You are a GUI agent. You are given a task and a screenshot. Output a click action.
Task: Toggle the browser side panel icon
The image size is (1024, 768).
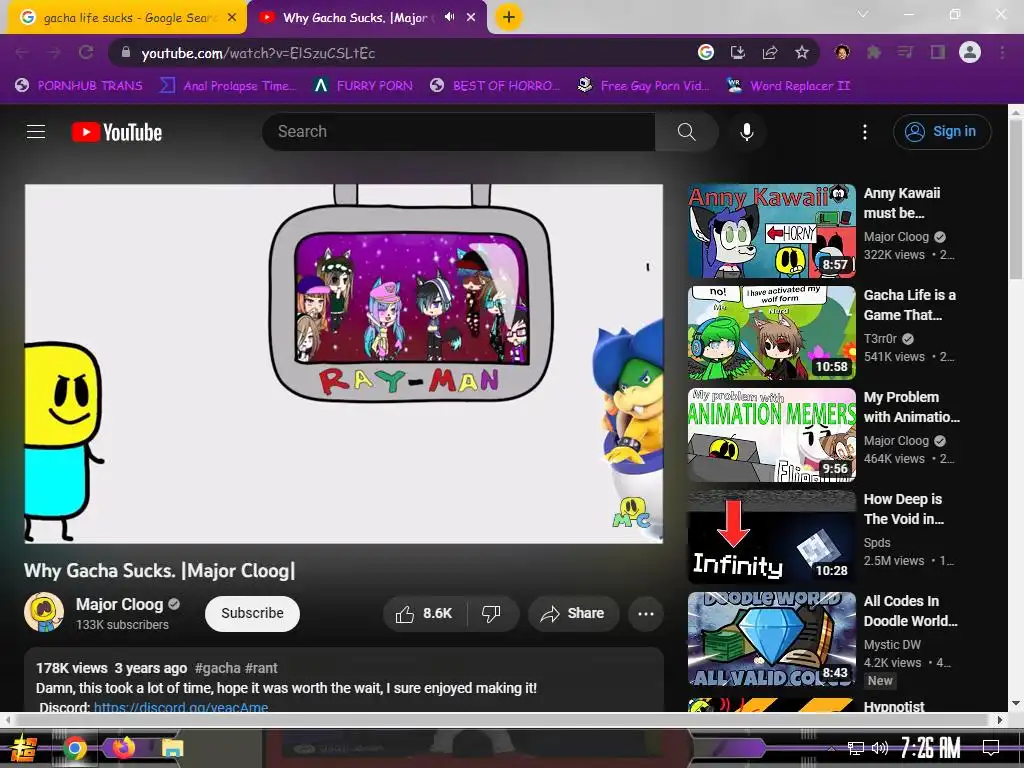[x=938, y=52]
